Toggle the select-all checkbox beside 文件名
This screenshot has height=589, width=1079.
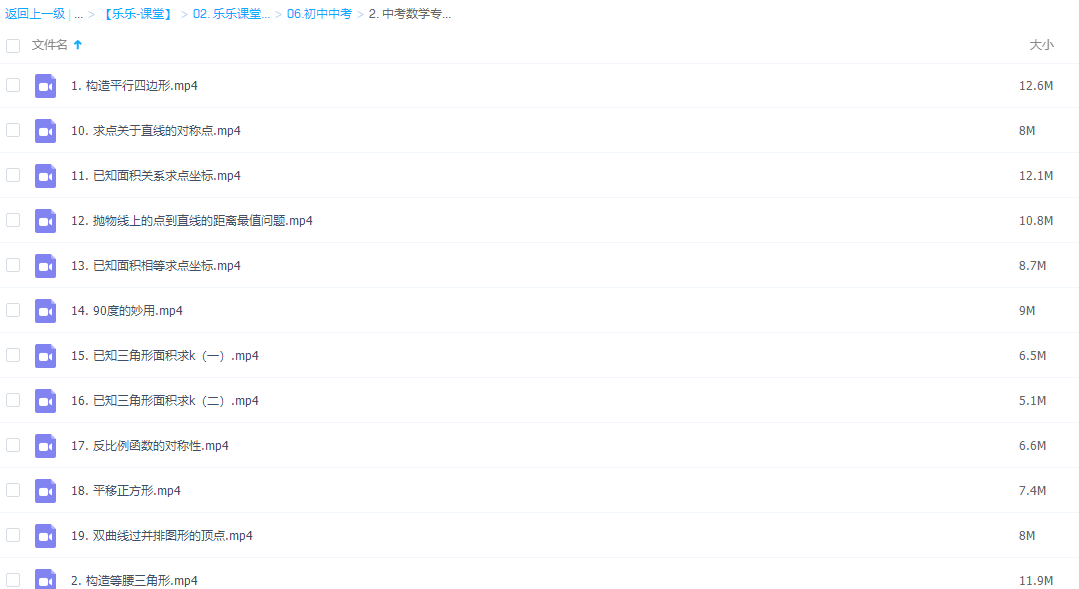click(x=13, y=45)
